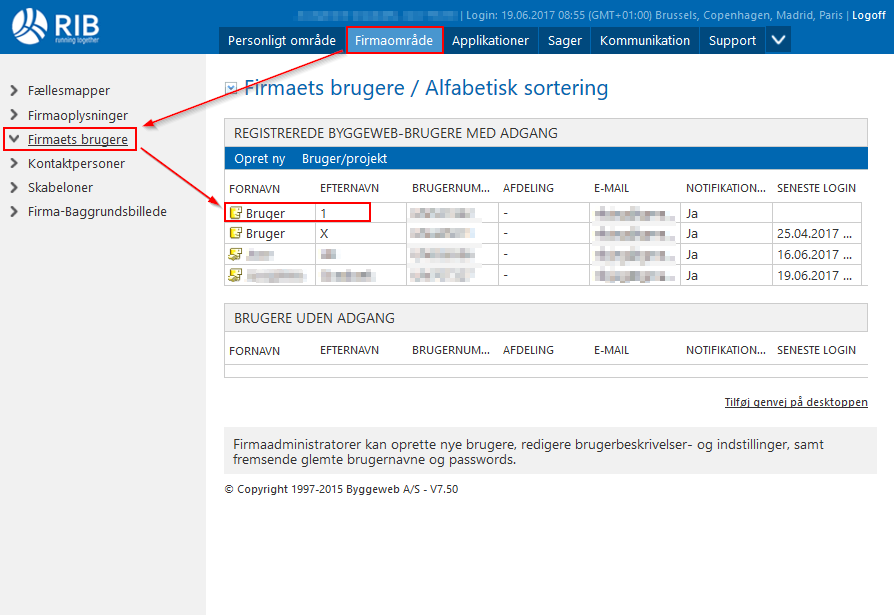
Task: Click the user icon beside Bruger X
Action: click(x=235, y=233)
